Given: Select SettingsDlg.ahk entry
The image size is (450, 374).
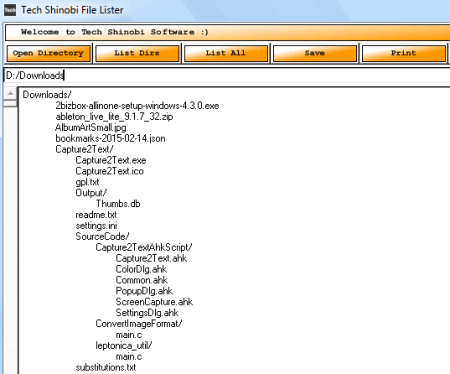Looking at the screenshot, I should [x=147, y=313].
